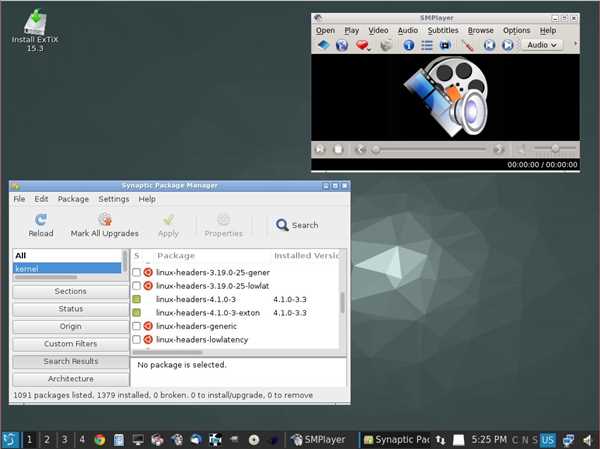The image size is (600, 449).
Task: Switch to workspace 2 on taskbar
Action: click(x=47, y=439)
